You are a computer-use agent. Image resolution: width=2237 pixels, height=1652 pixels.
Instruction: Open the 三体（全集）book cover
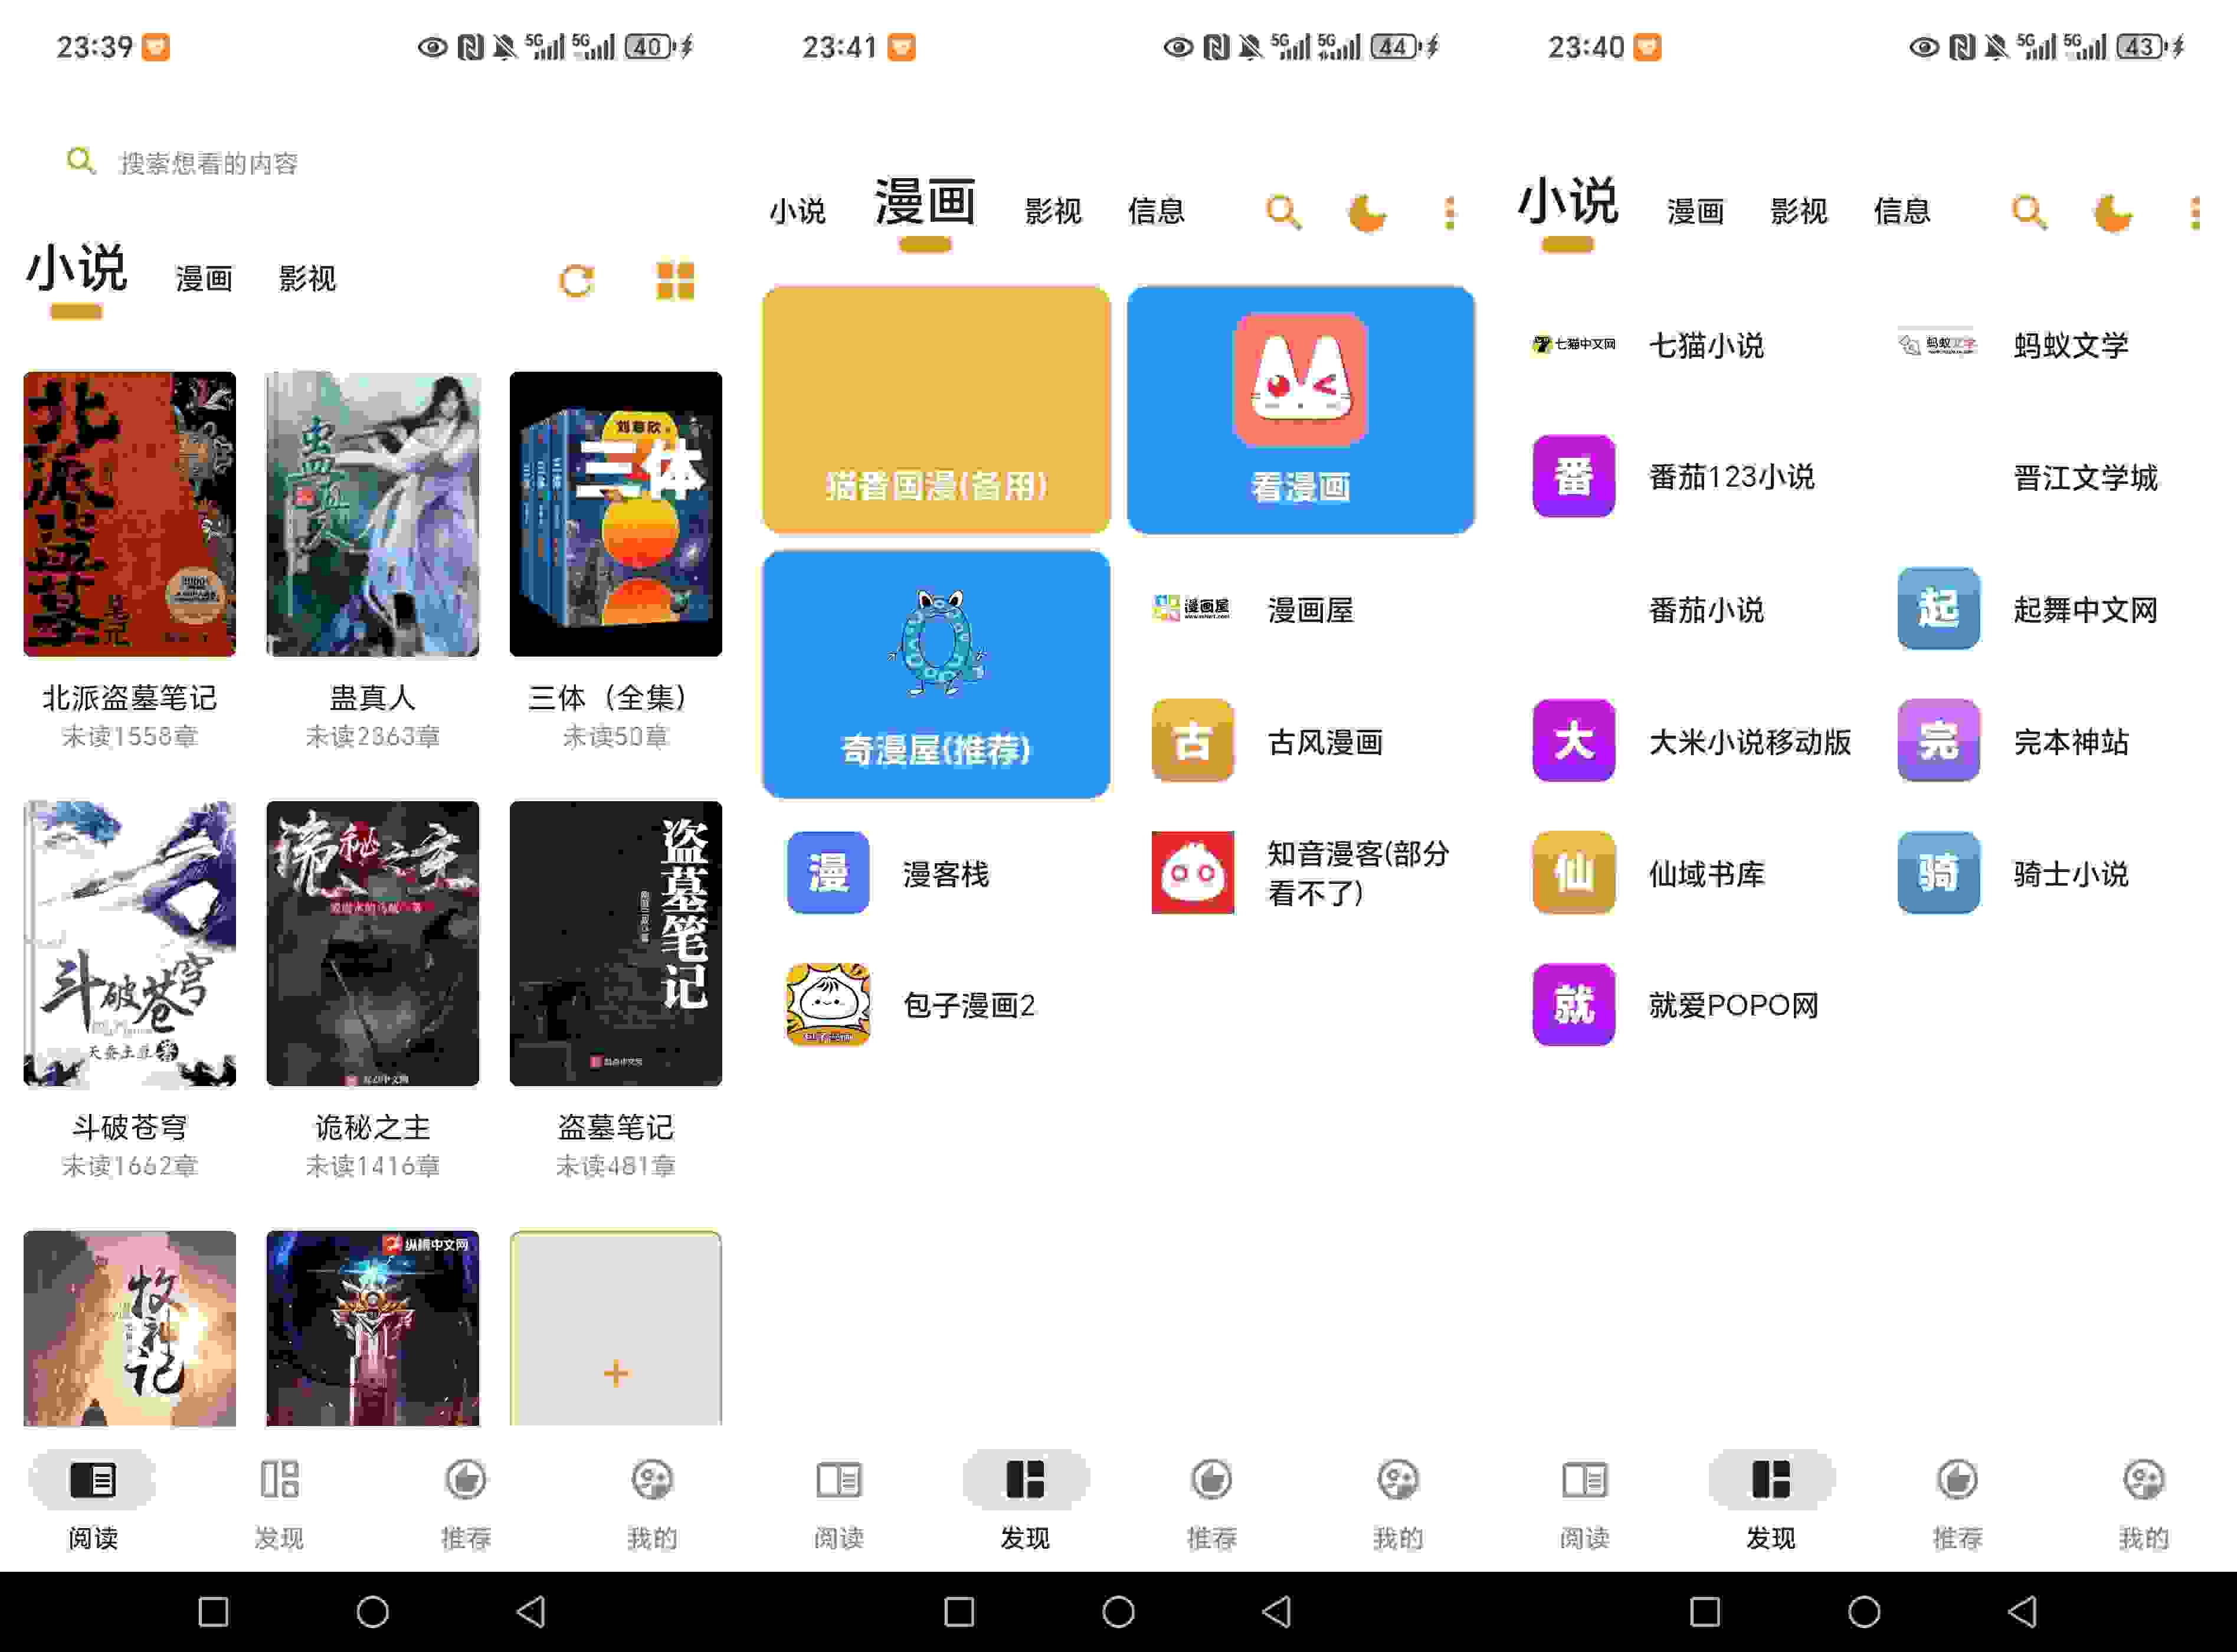(x=615, y=514)
